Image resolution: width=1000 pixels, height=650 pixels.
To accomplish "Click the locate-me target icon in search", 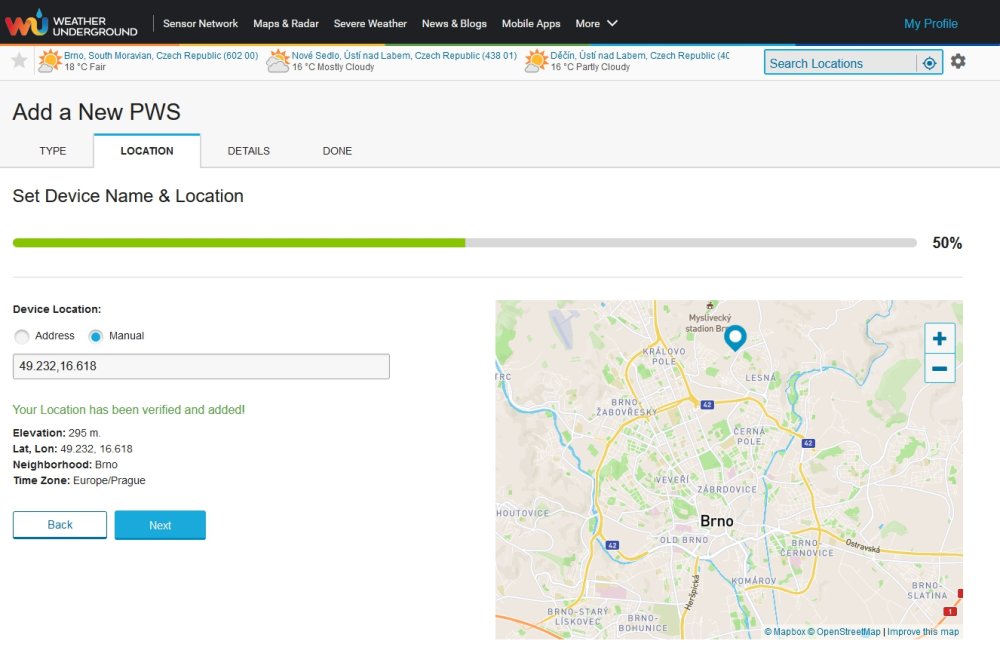I will pos(929,63).
